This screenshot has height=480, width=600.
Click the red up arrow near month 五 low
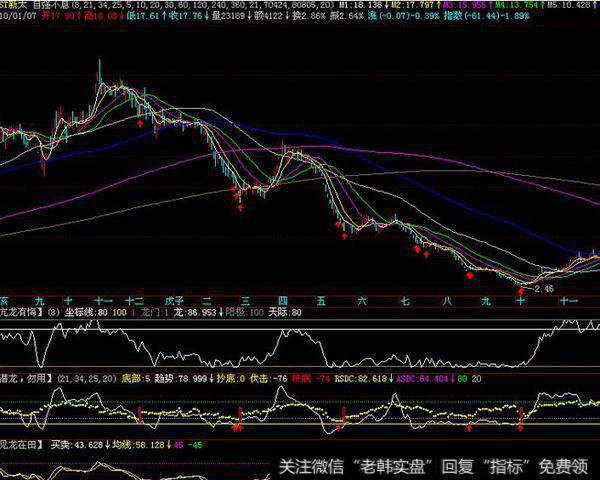tap(343, 236)
